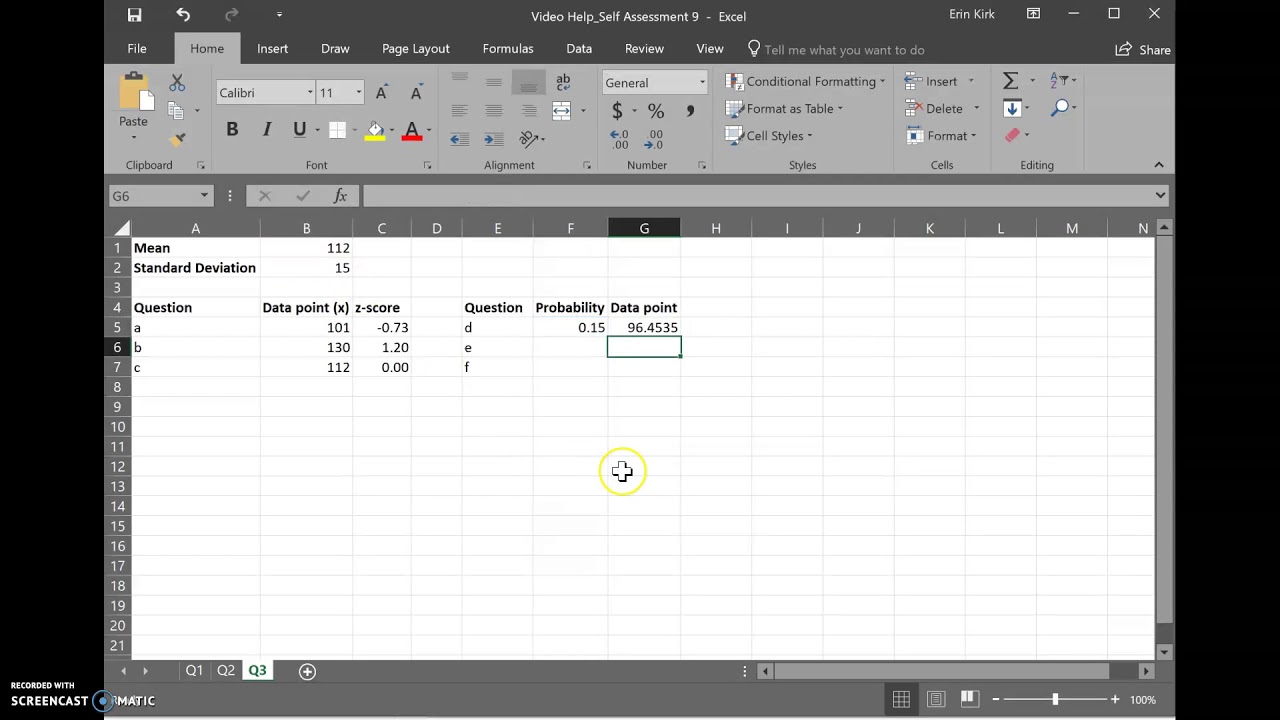Adjust the zoom slider handle
Image resolution: width=1280 pixels, height=720 pixels.
[1055, 700]
